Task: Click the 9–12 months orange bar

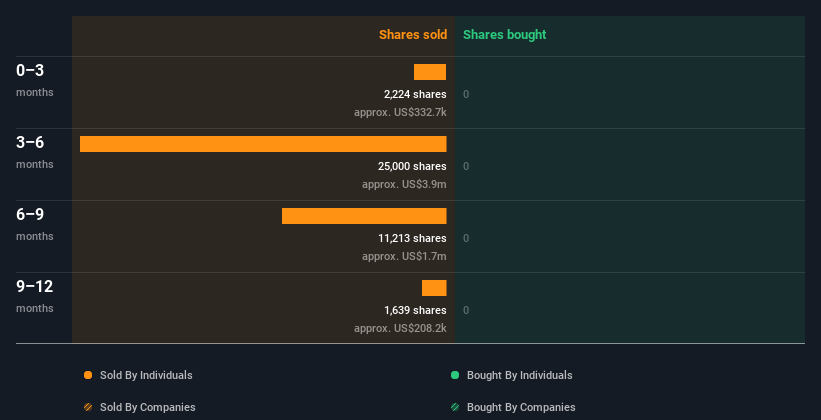Action: (434, 288)
